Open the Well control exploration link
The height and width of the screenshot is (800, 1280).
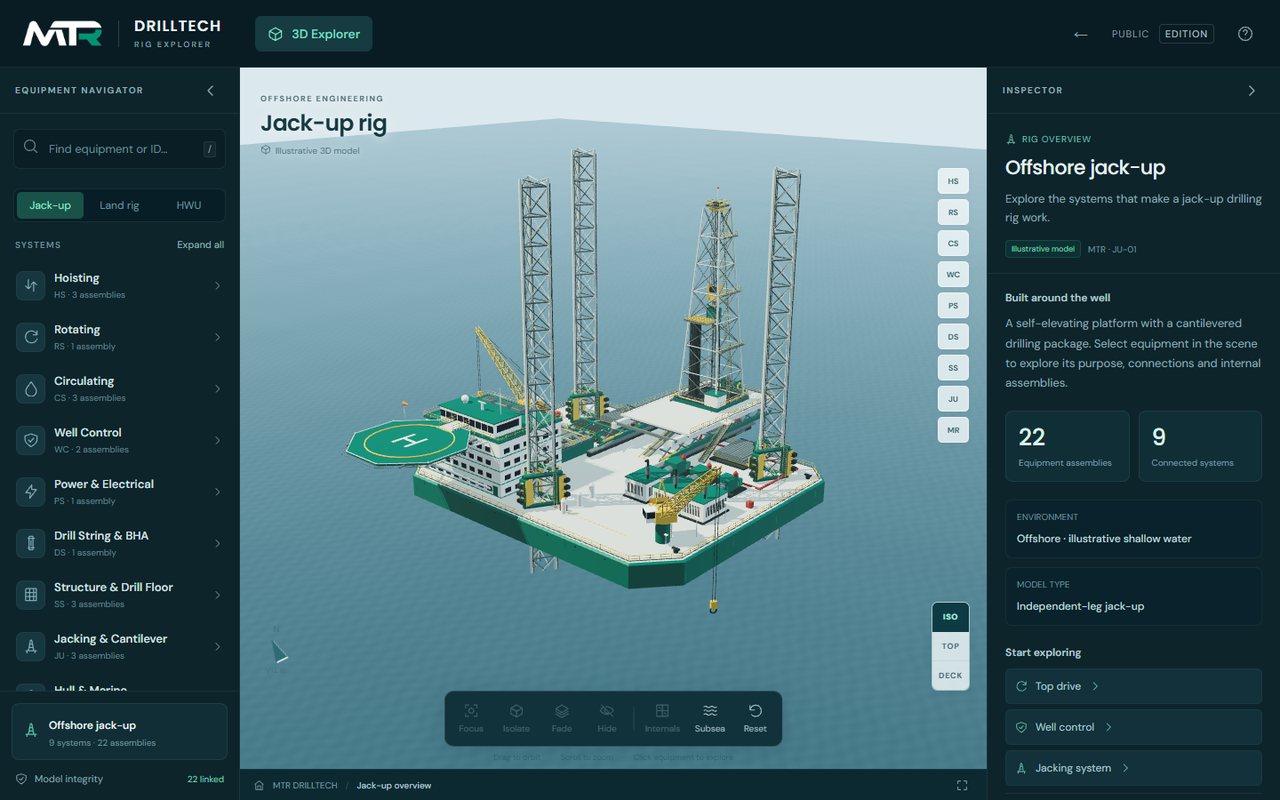1133,727
